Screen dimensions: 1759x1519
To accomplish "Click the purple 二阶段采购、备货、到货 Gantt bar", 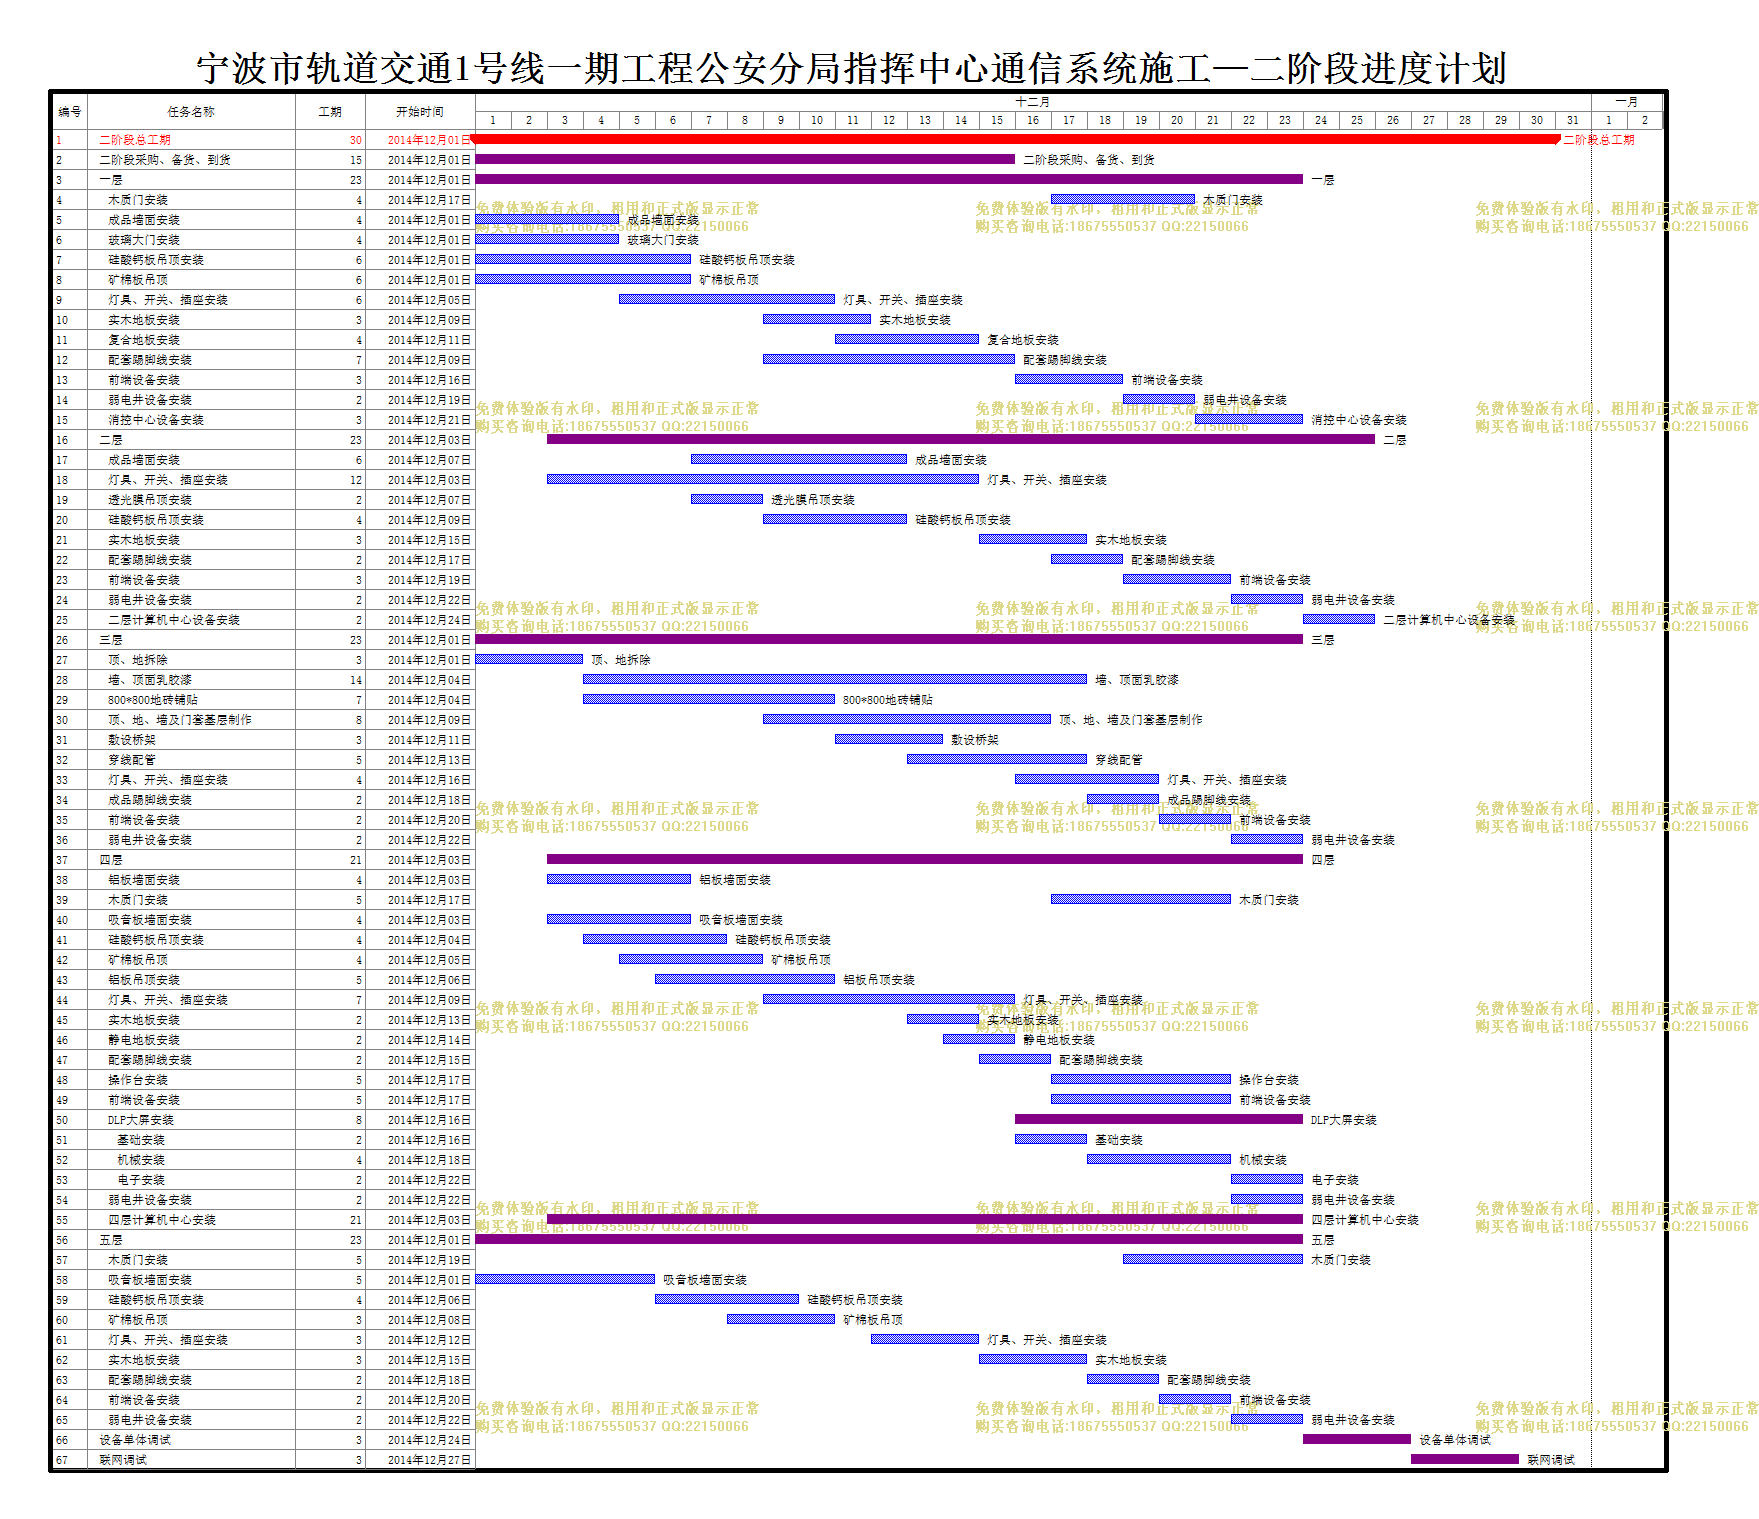I will tap(745, 159).
